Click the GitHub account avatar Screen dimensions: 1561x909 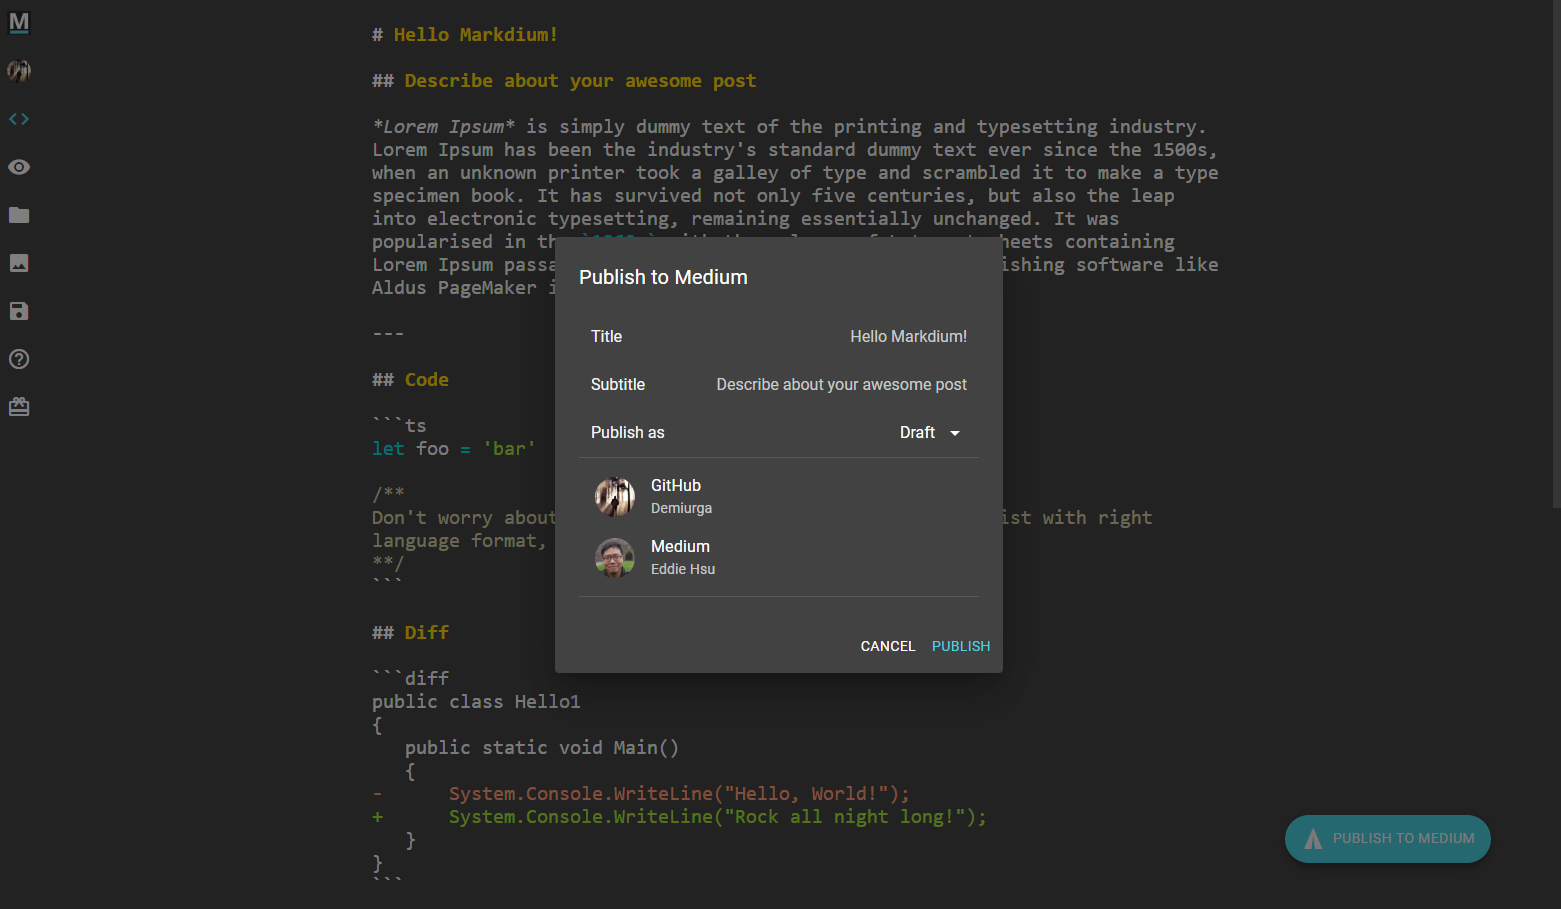615,497
